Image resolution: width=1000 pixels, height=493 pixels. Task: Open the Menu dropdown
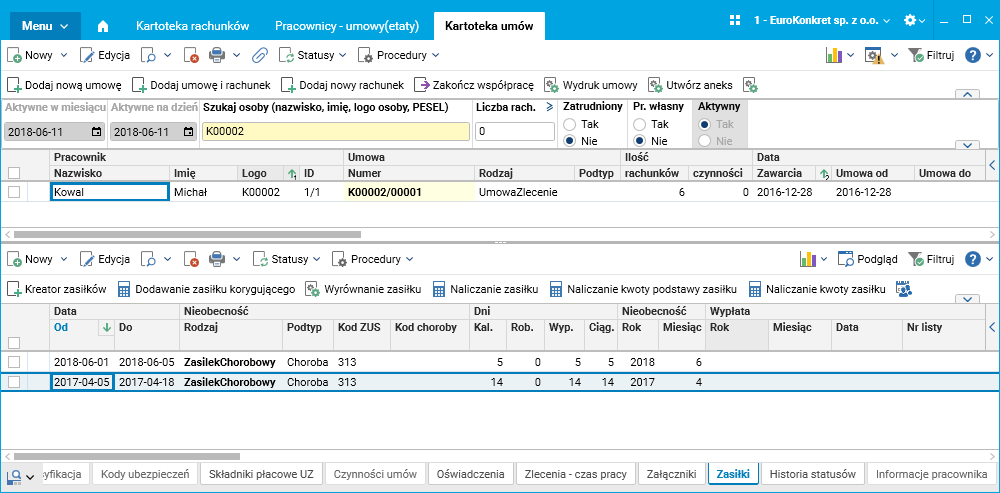pos(43,25)
